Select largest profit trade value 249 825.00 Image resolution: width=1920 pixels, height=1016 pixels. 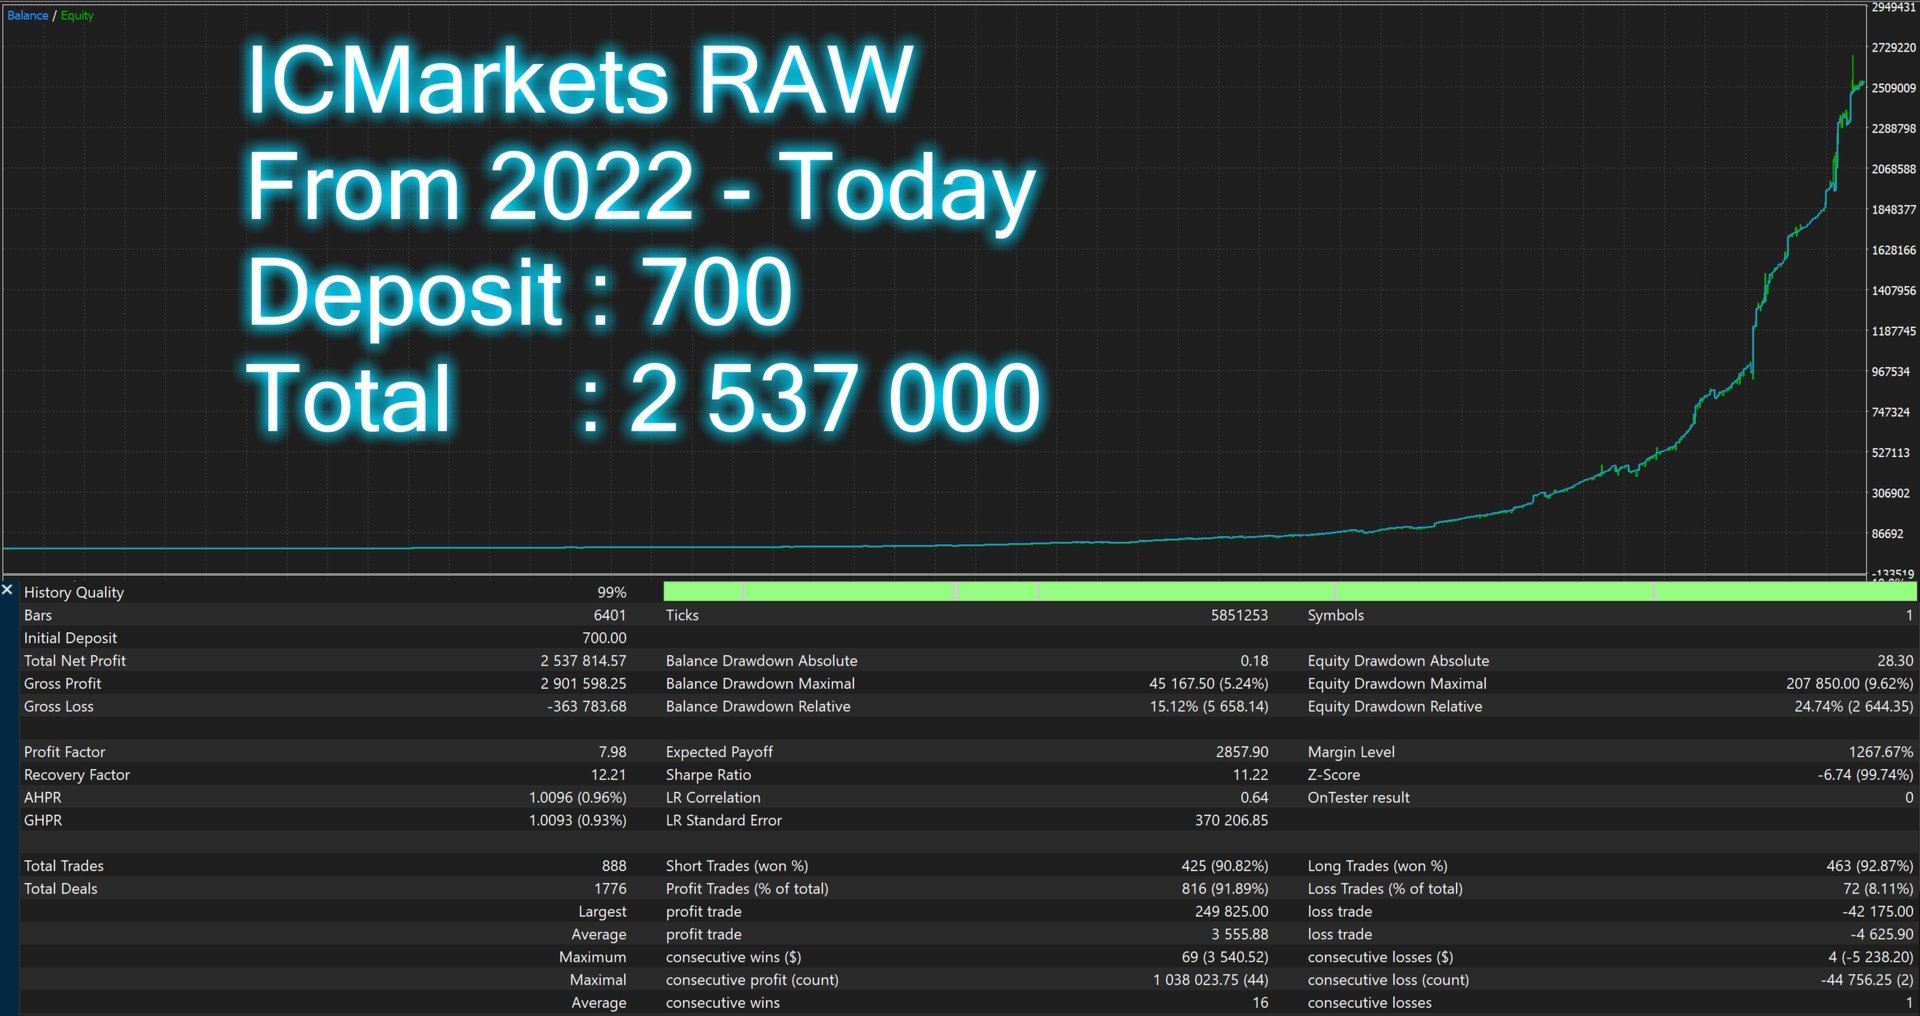point(1232,912)
